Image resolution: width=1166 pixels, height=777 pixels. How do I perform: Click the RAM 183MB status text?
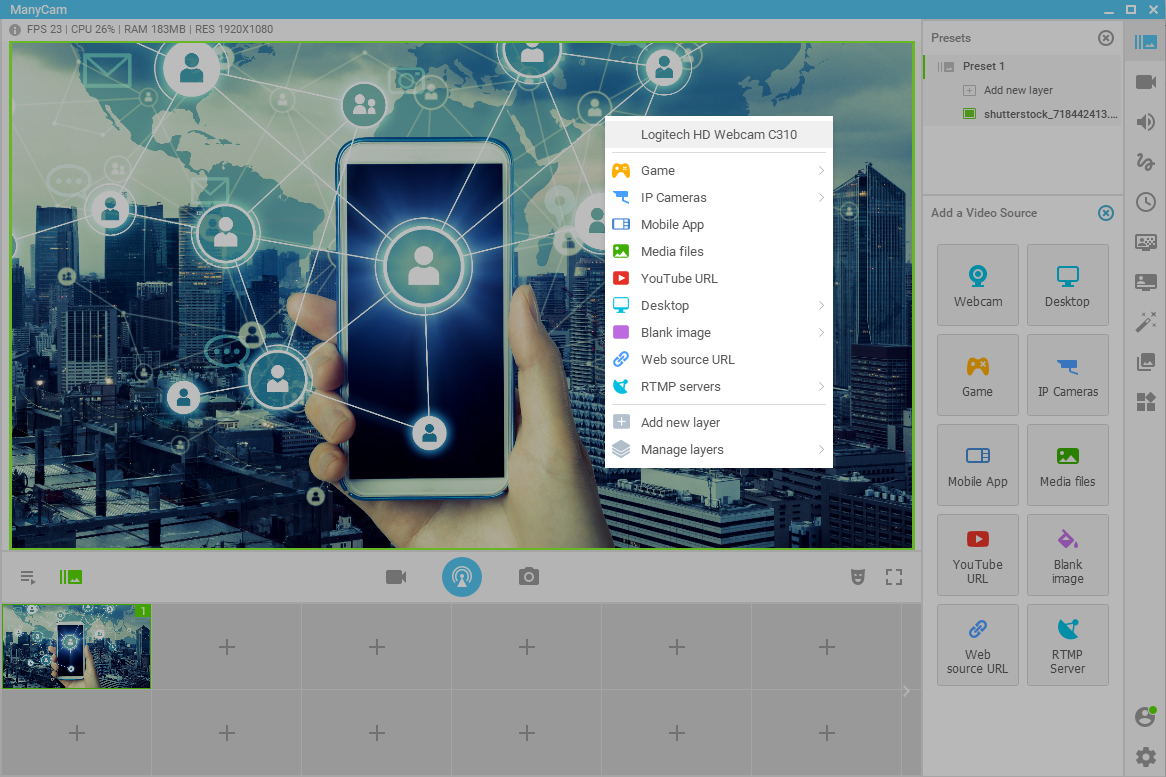pyautogui.click(x=155, y=29)
